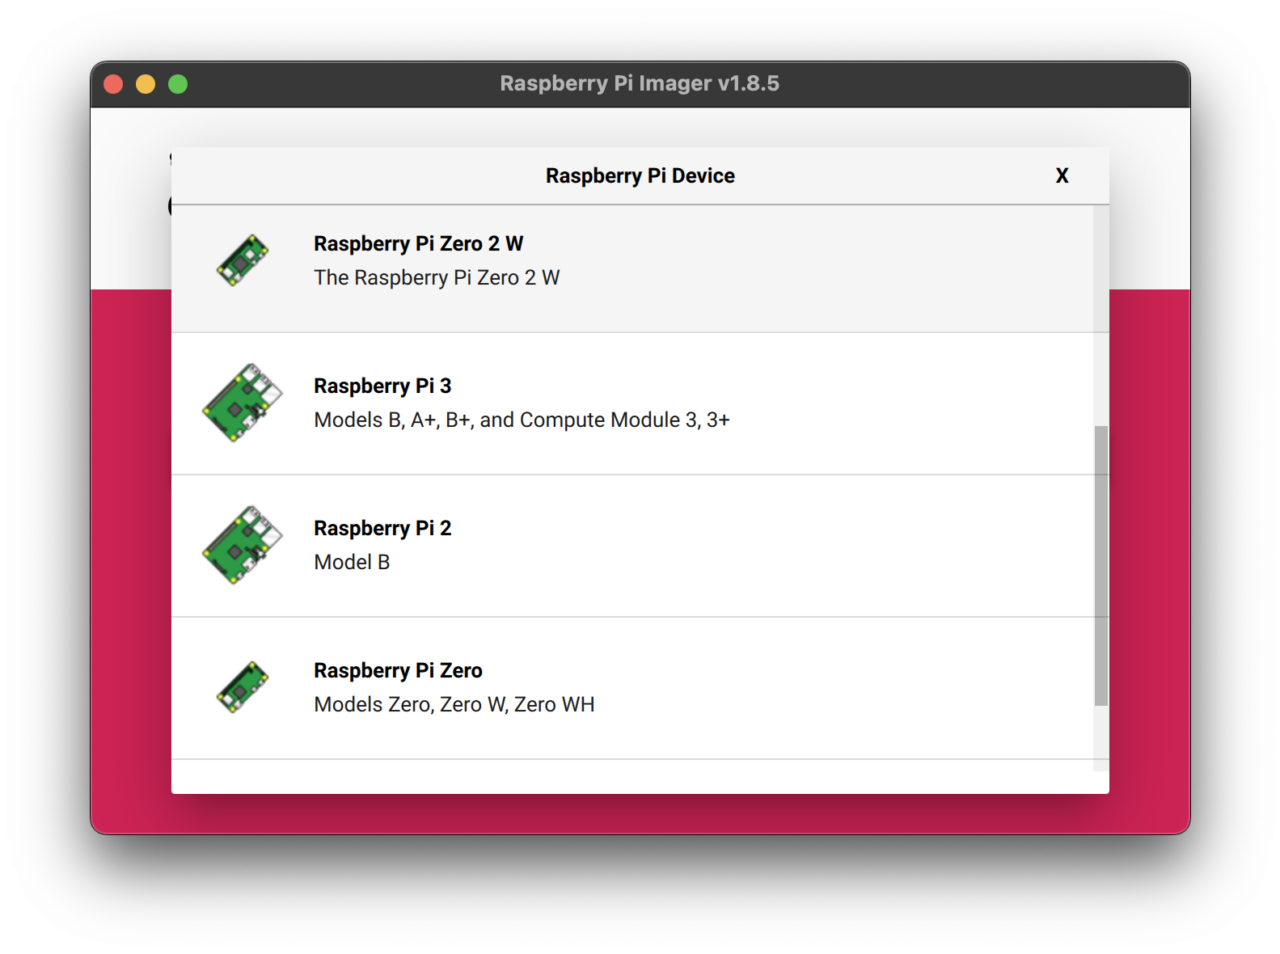Click the Raspberry Pi Zero 2 W board icon

(x=243, y=261)
